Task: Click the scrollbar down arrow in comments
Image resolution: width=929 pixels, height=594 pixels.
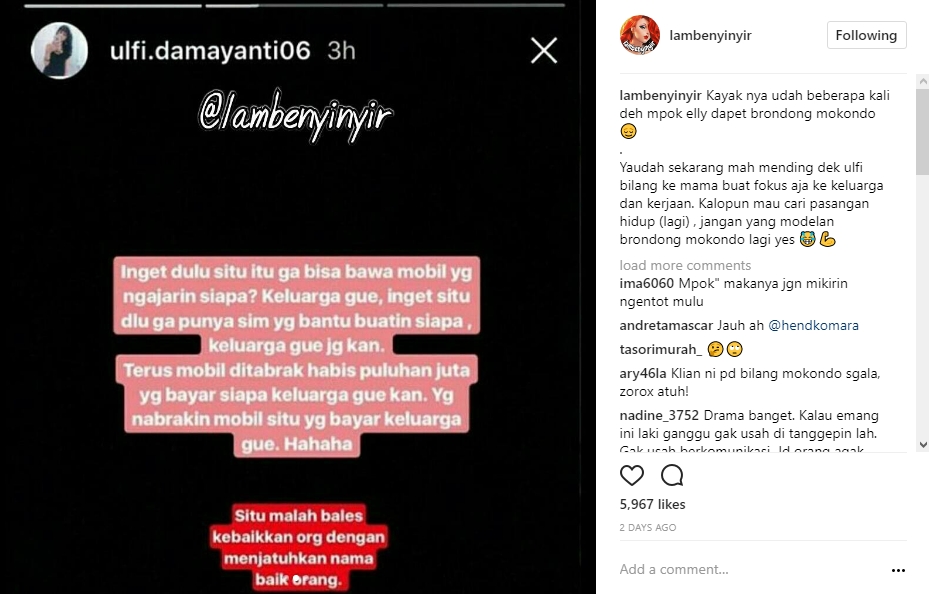Action: (x=922, y=445)
